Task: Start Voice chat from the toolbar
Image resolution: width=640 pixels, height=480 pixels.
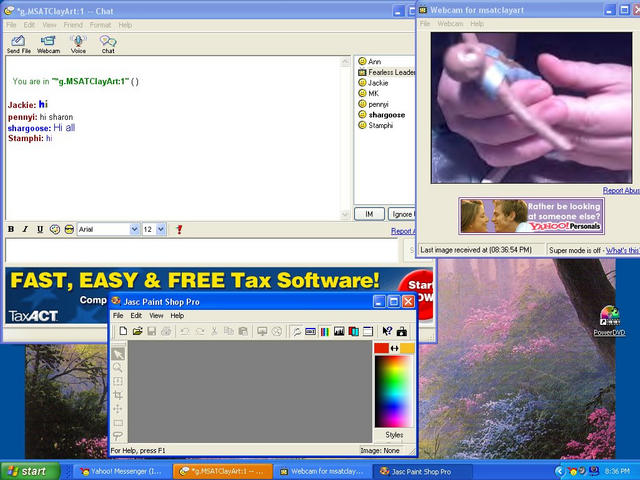Action: [78, 44]
